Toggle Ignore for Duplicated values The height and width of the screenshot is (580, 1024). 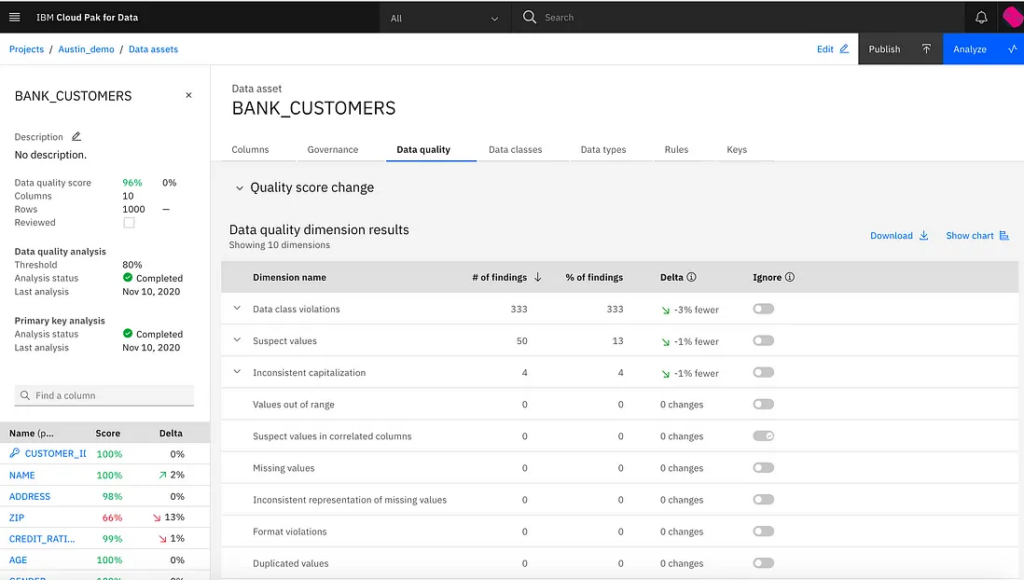(763, 563)
